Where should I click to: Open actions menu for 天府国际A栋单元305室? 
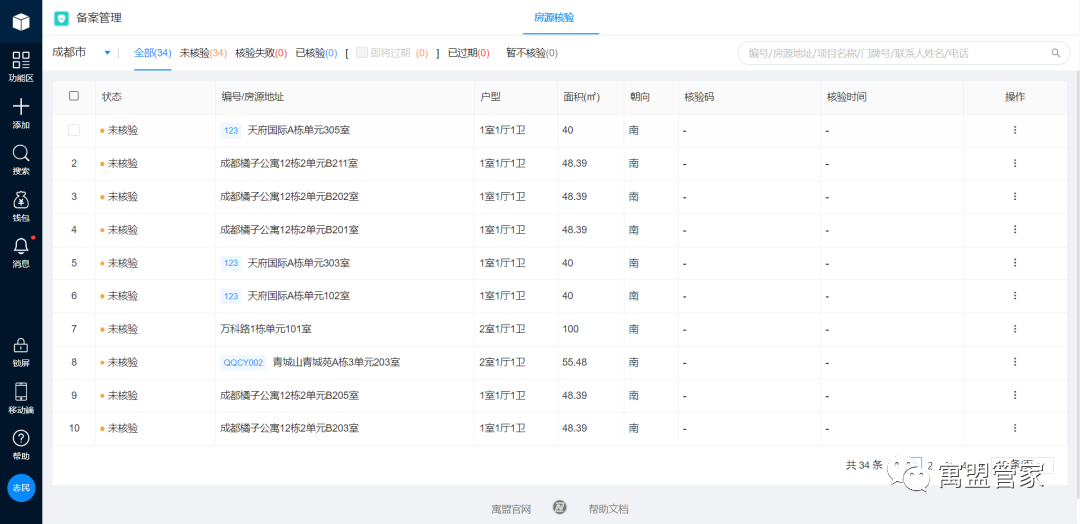[1015, 129]
